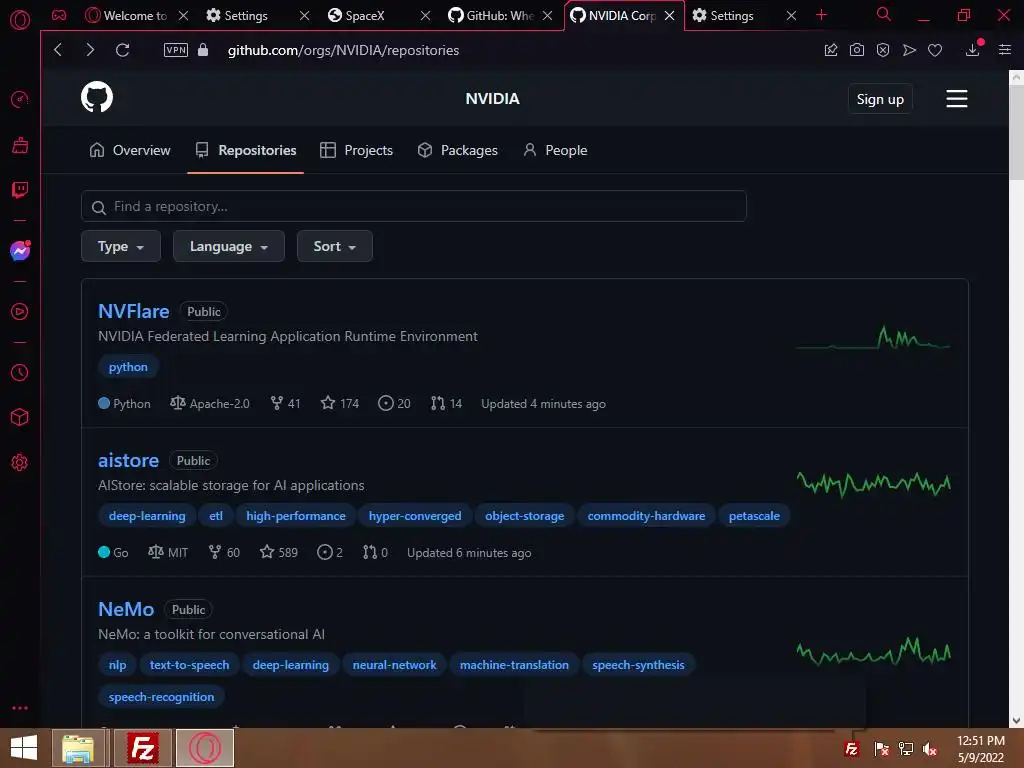Screen dimensions: 1024x768
Task: View aistore stargazers count 589
Action: click(x=279, y=552)
